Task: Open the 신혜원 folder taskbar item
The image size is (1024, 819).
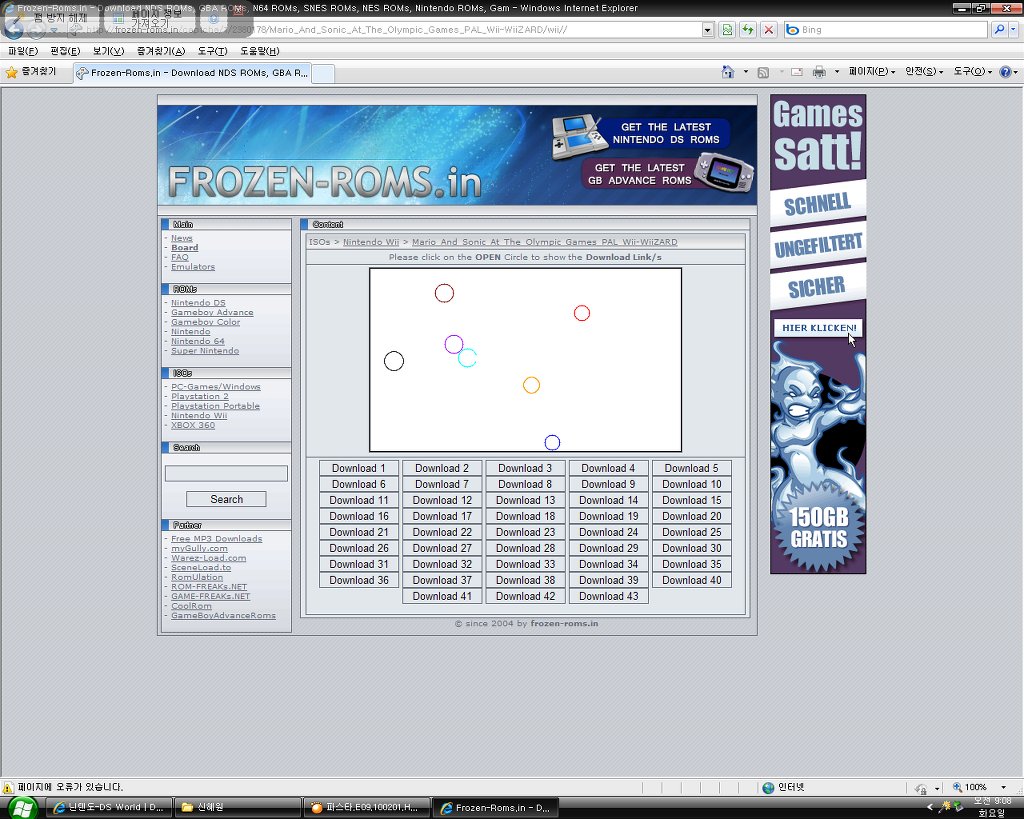Action: click(238, 808)
